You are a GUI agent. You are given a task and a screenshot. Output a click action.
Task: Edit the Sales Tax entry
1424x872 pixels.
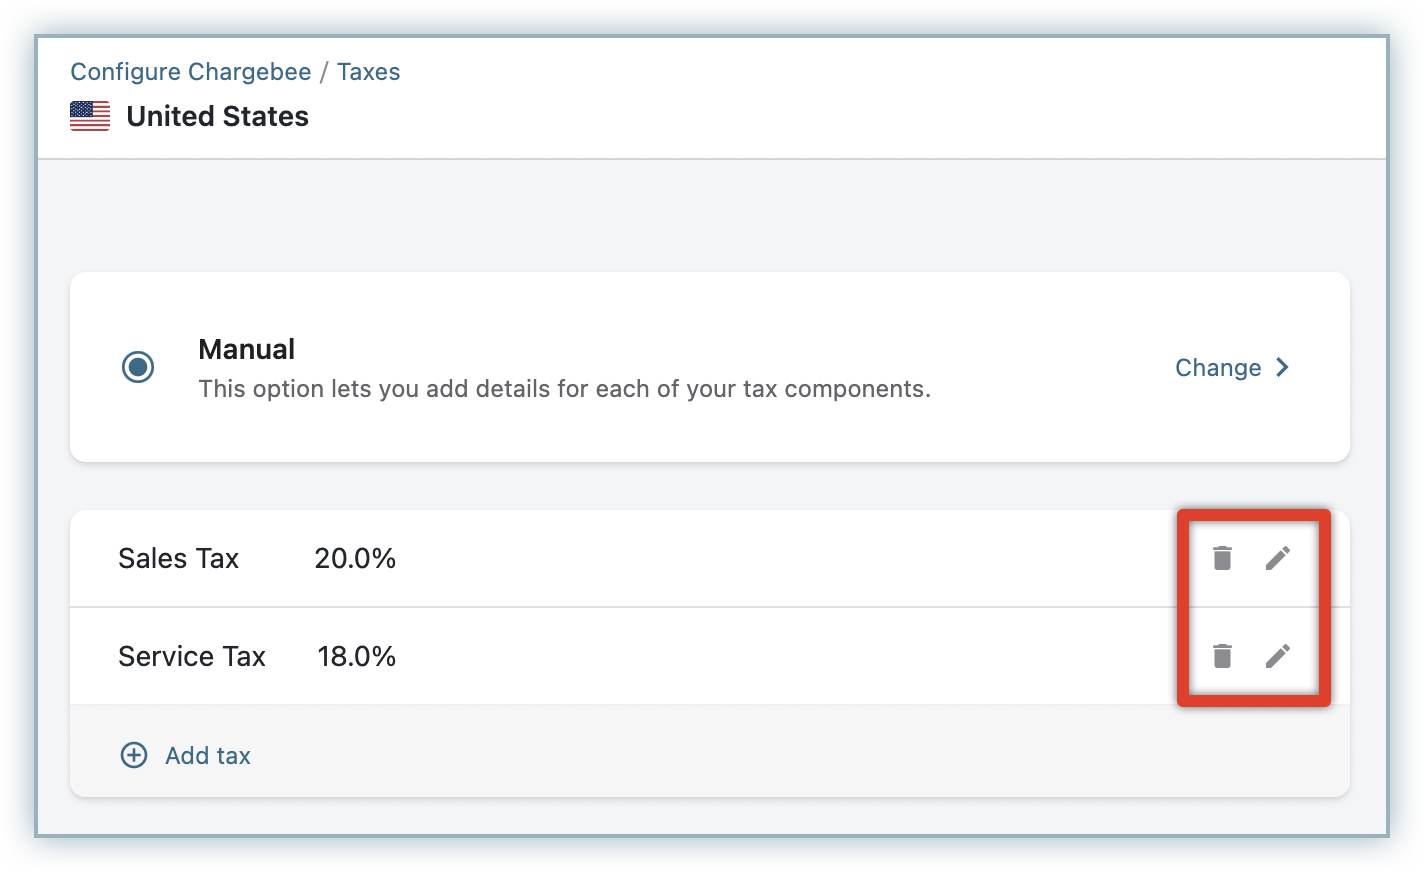[1278, 558]
